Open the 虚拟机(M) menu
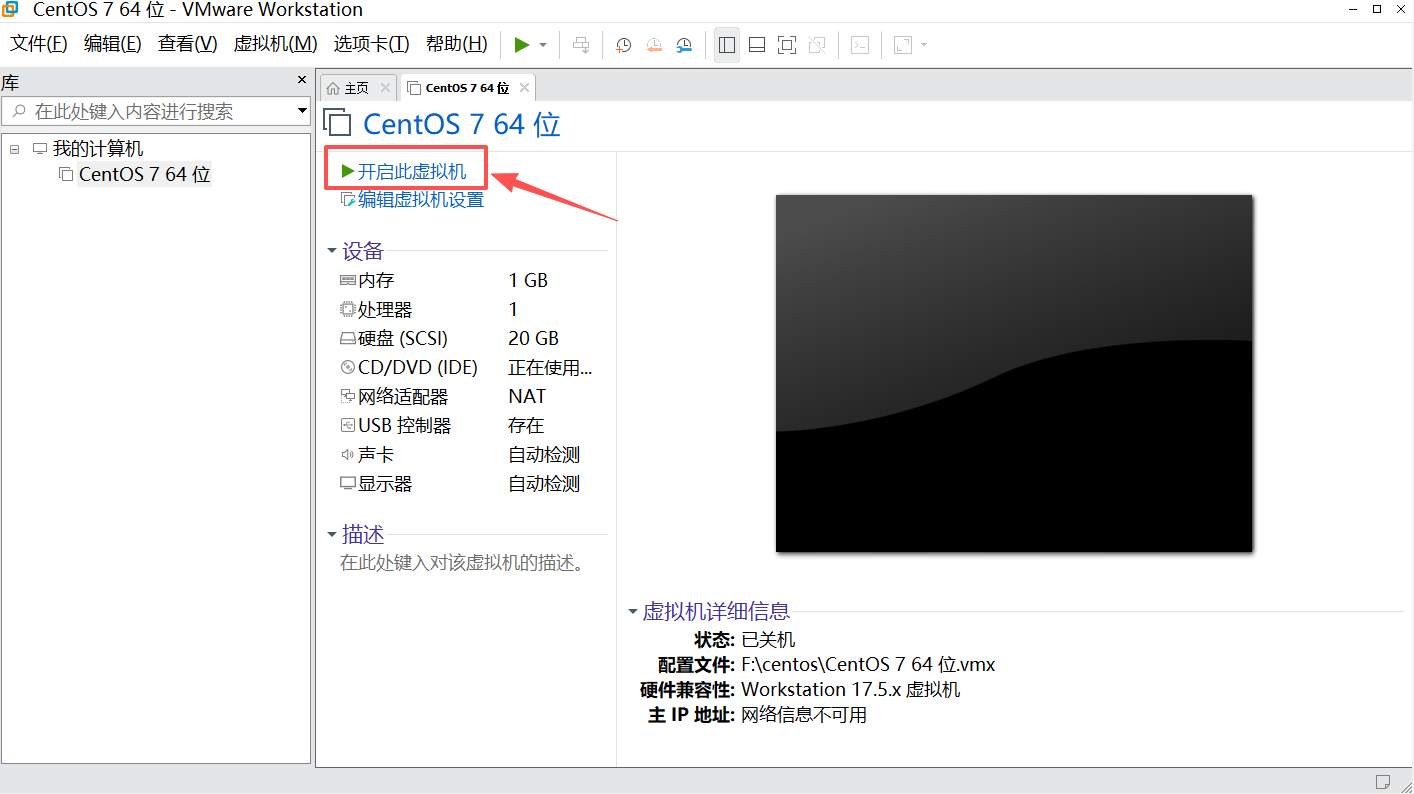The height and width of the screenshot is (794, 1414). point(275,44)
